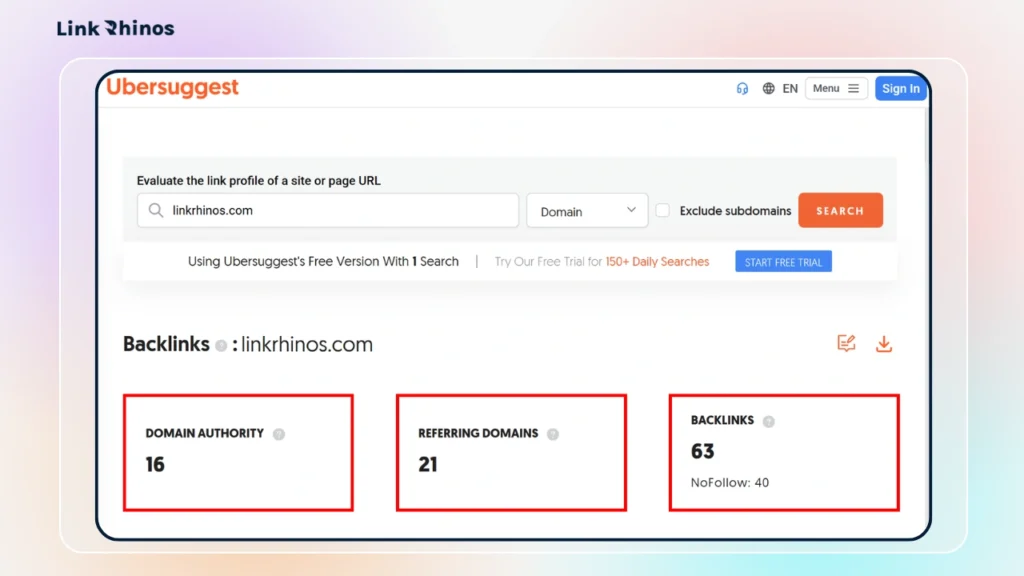Open the headset support icon
The image size is (1024, 576).
[742, 88]
